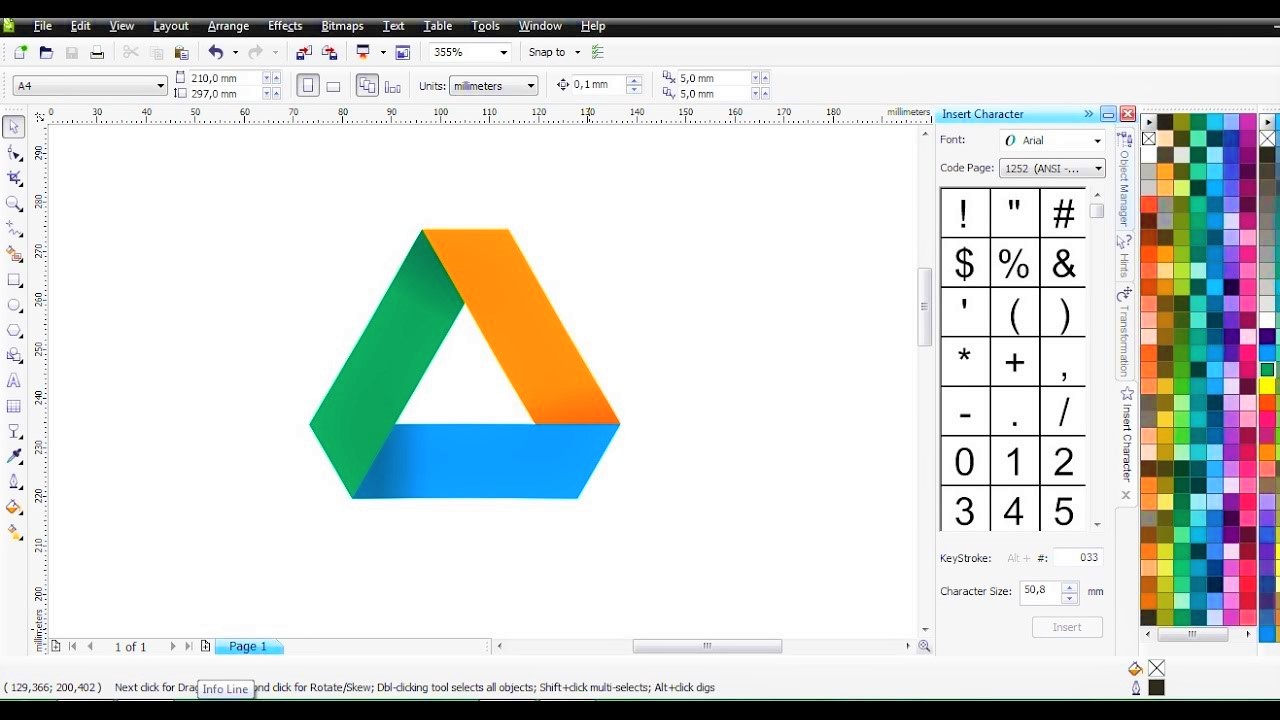Select the Rectangle tool
The width and height of the screenshot is (1280, 720).
pyautogui.click(x=14, y=280)
